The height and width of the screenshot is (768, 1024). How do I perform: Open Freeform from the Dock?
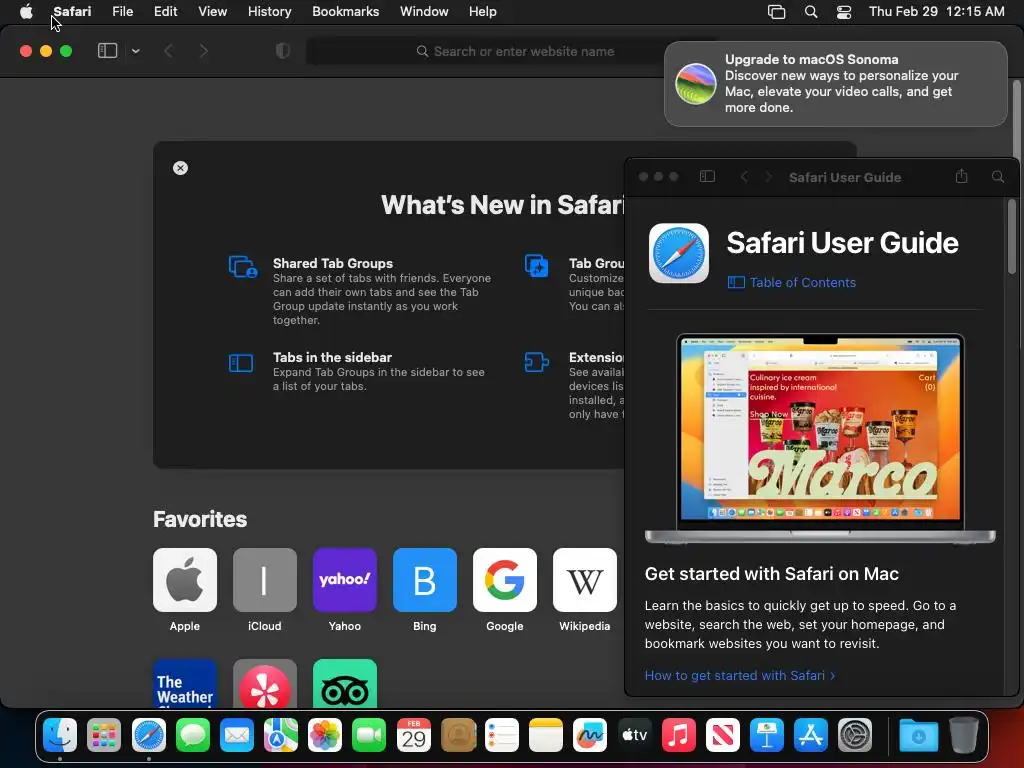coord(590,735)
